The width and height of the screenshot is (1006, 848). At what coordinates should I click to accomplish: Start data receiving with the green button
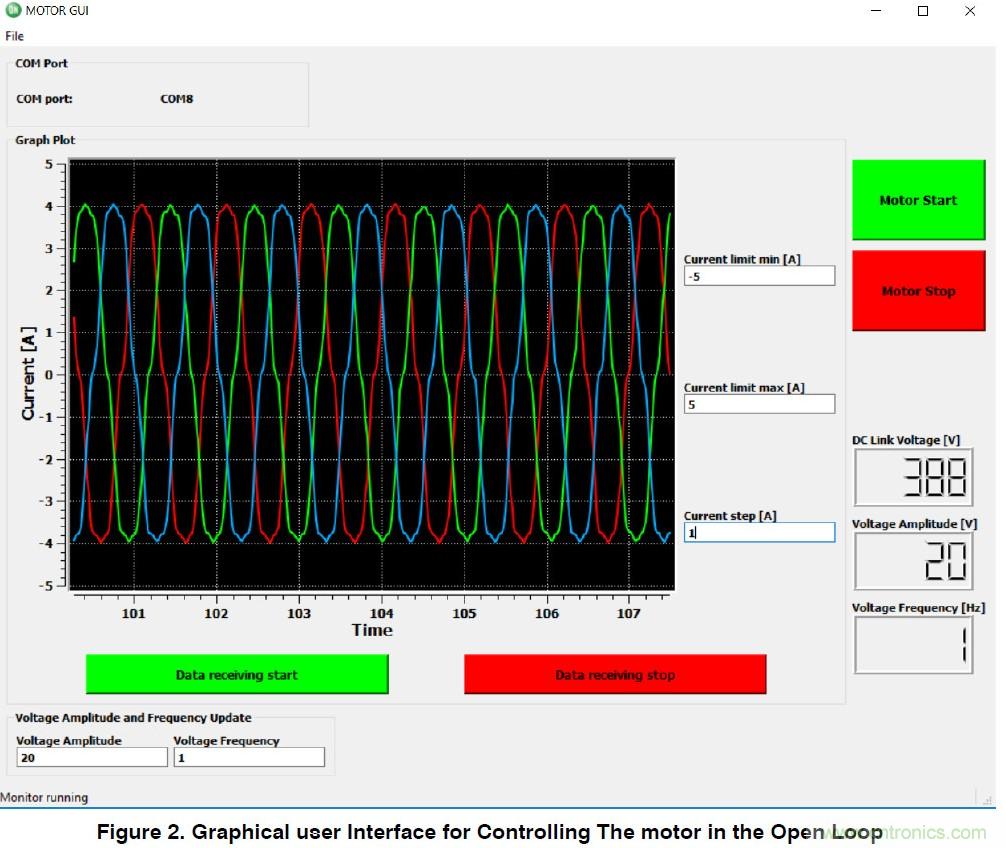pos(236,675)
